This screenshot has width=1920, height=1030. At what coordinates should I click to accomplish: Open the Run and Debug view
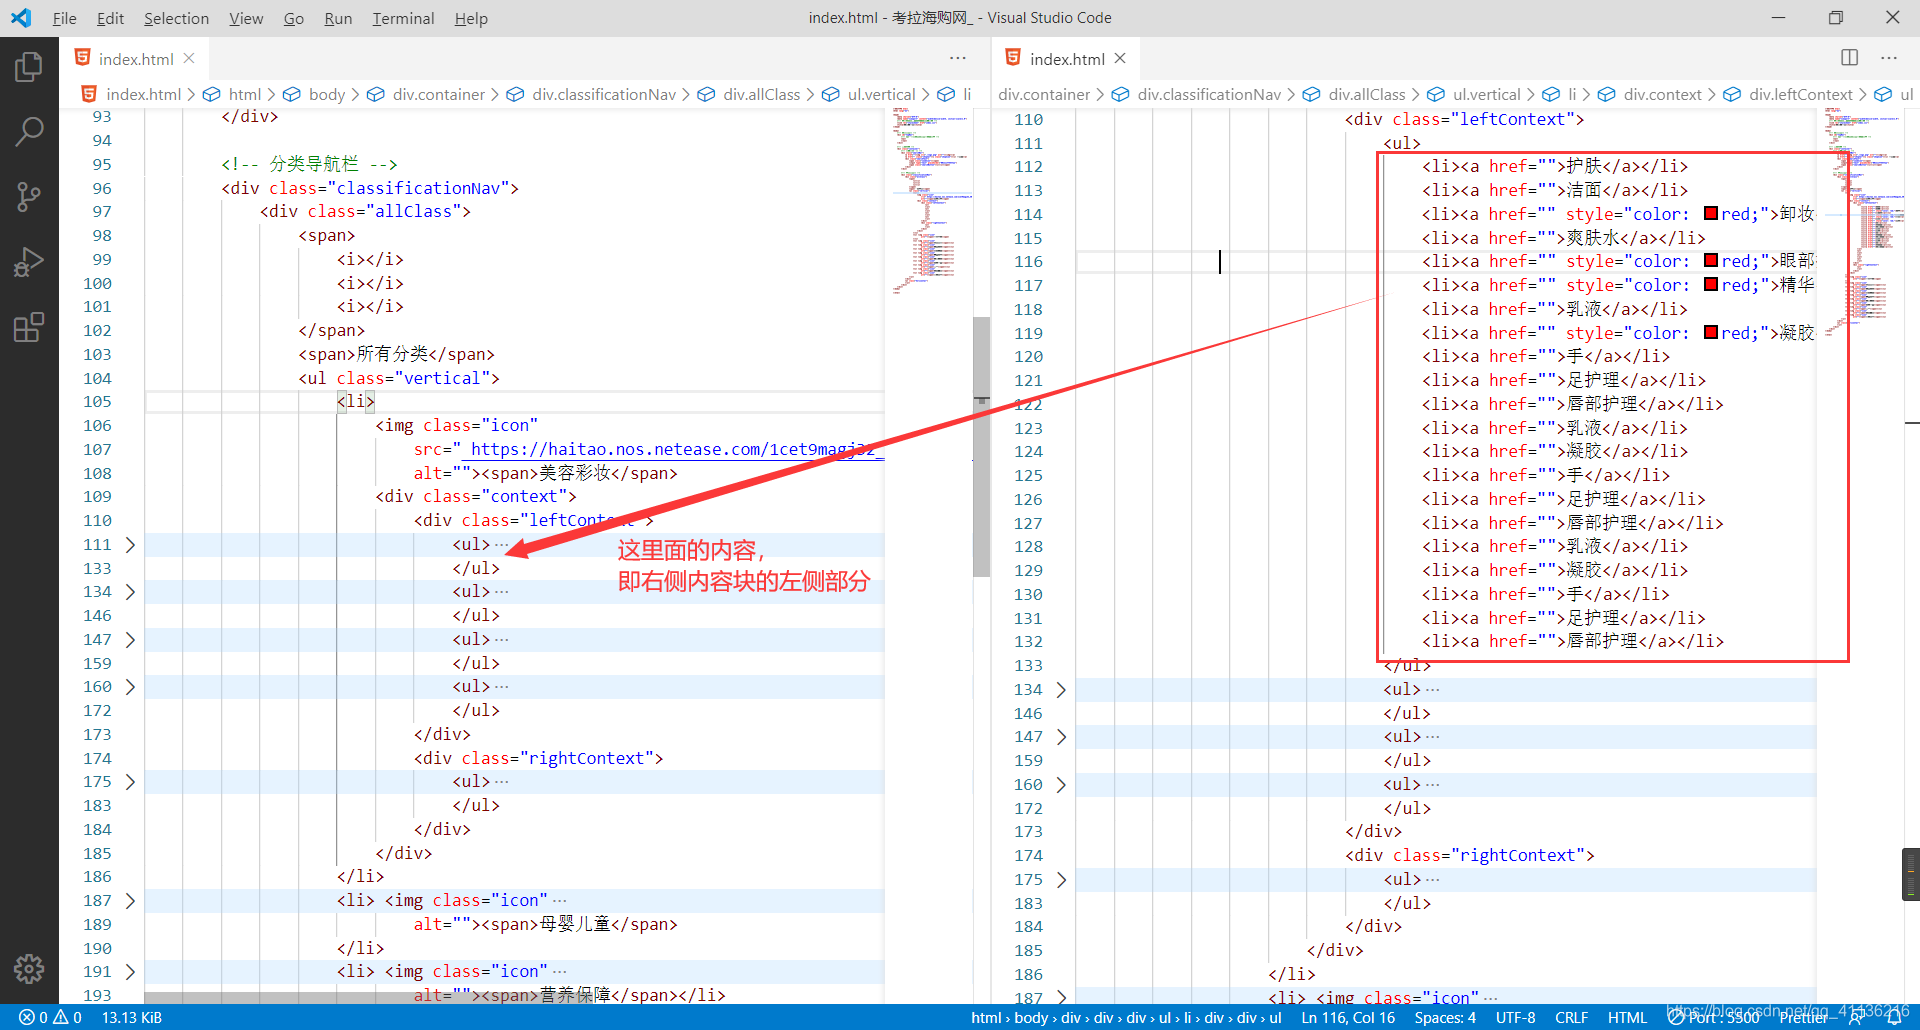(x=29, y=261)
